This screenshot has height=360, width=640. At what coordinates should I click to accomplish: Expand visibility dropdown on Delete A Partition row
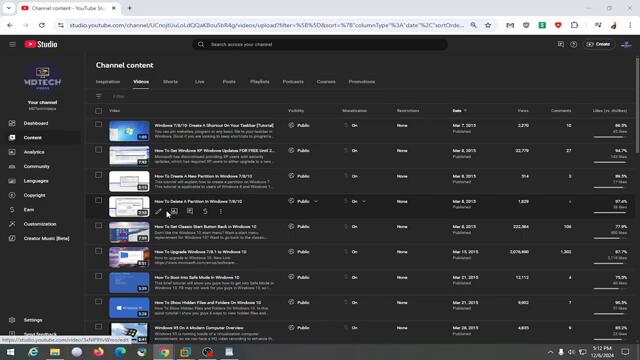[x=316, y=201]
